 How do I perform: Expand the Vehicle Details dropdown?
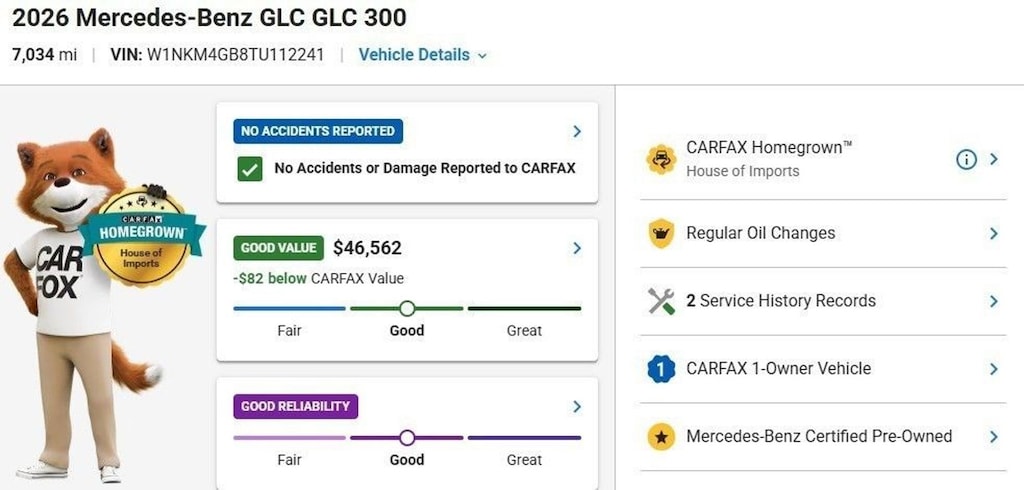(x=423, y=55)
